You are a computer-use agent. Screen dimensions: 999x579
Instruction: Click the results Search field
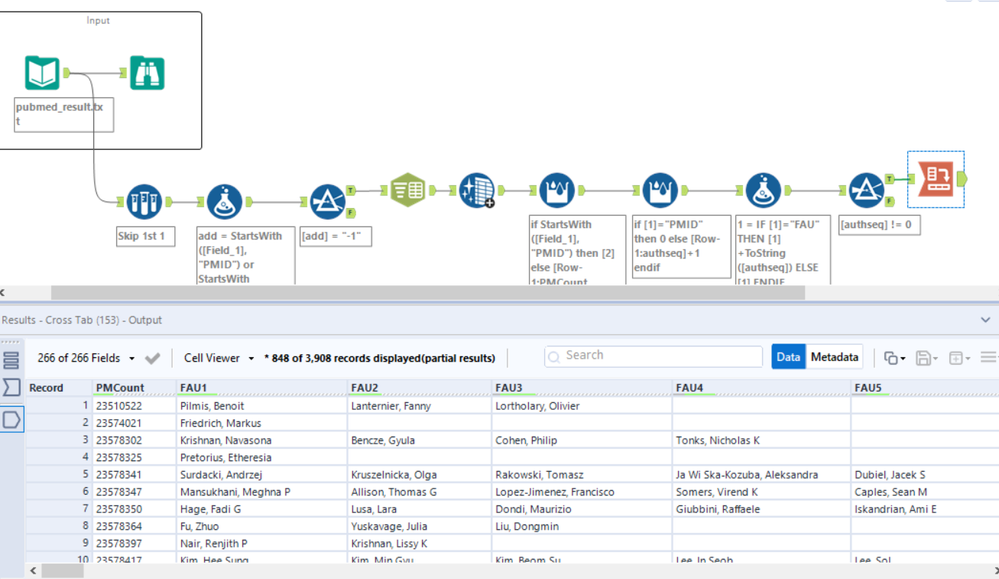click(x=654, y=356)
